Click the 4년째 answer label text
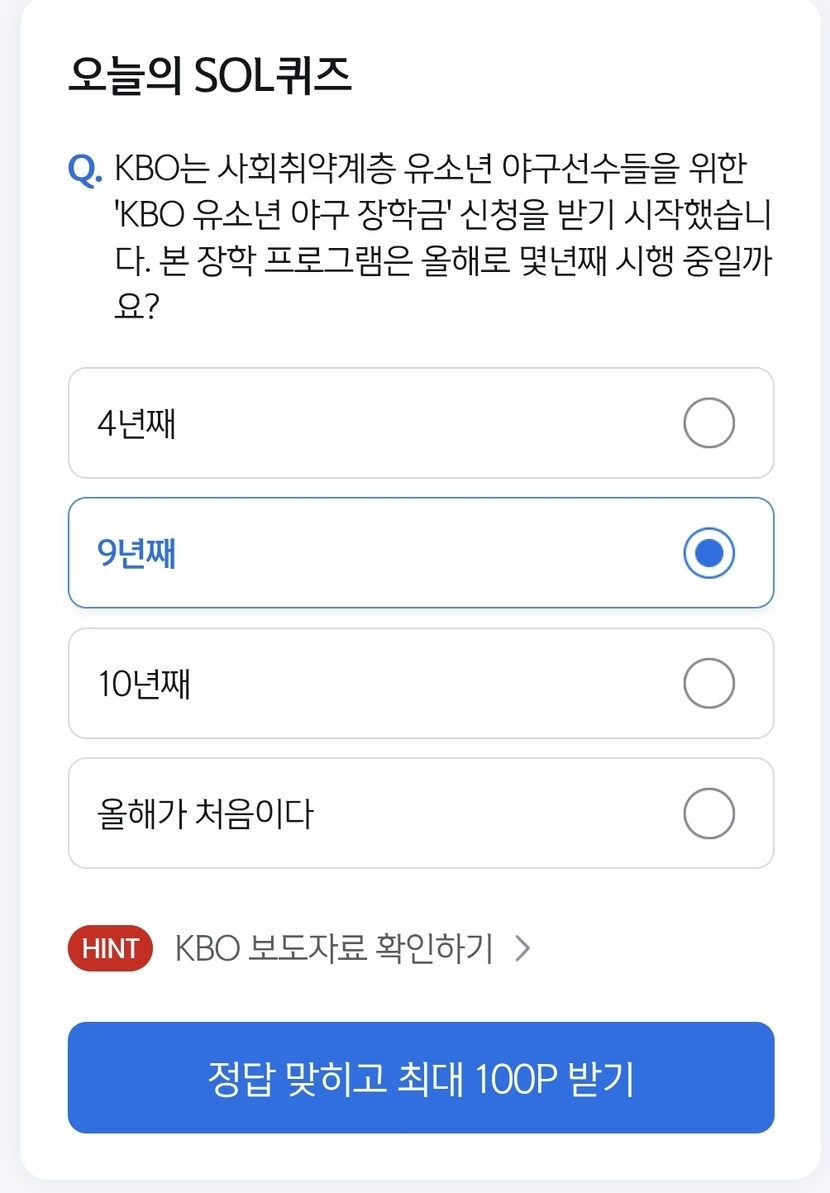This screenshot has width=830, height=1193. point(137,424)
